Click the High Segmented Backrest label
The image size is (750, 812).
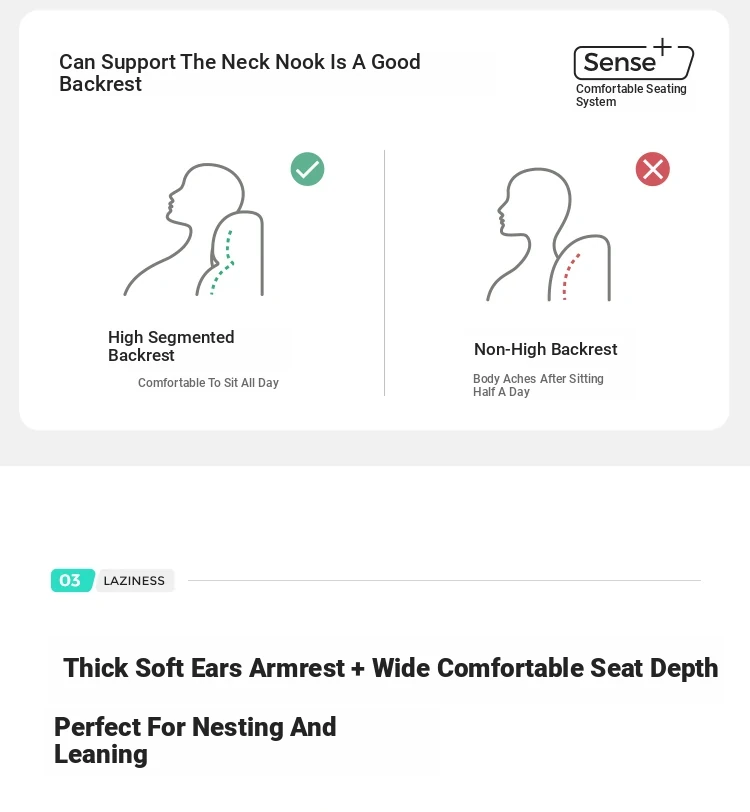point(171,346)
